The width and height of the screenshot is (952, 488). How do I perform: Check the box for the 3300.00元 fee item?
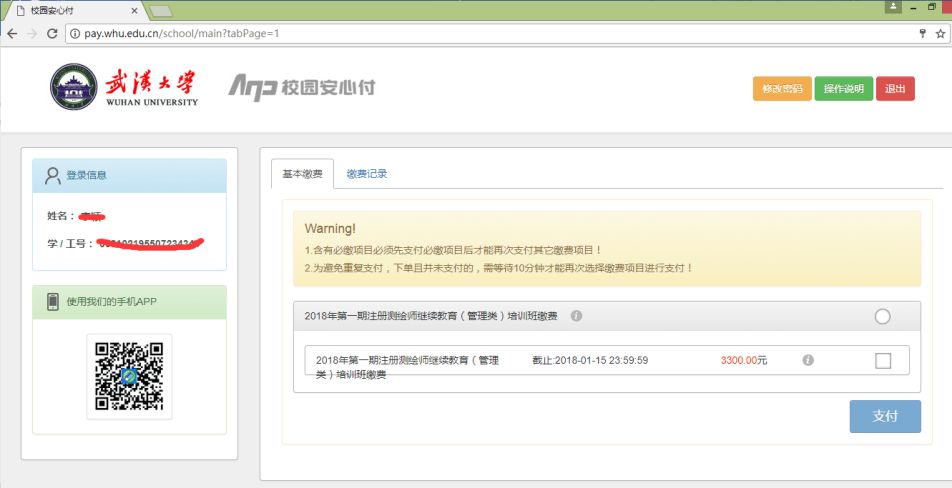pos(883,361)
